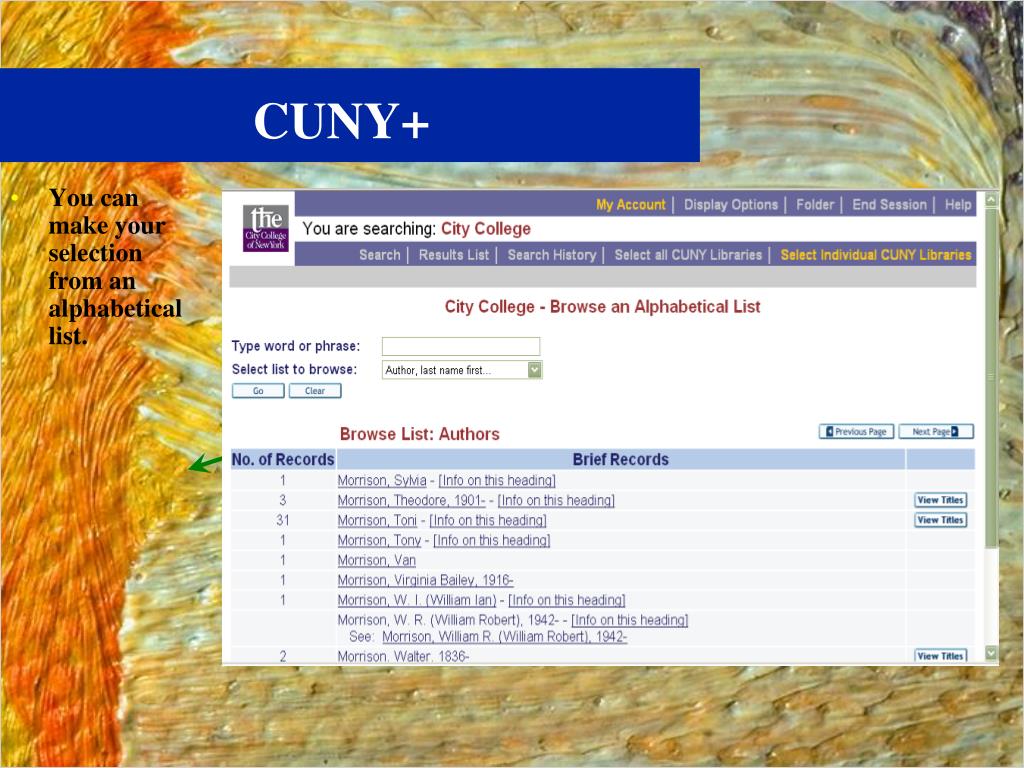Viewport: 1024px width, 768px height.
Task: Click the City College search scope text
Action: (486, 229)
